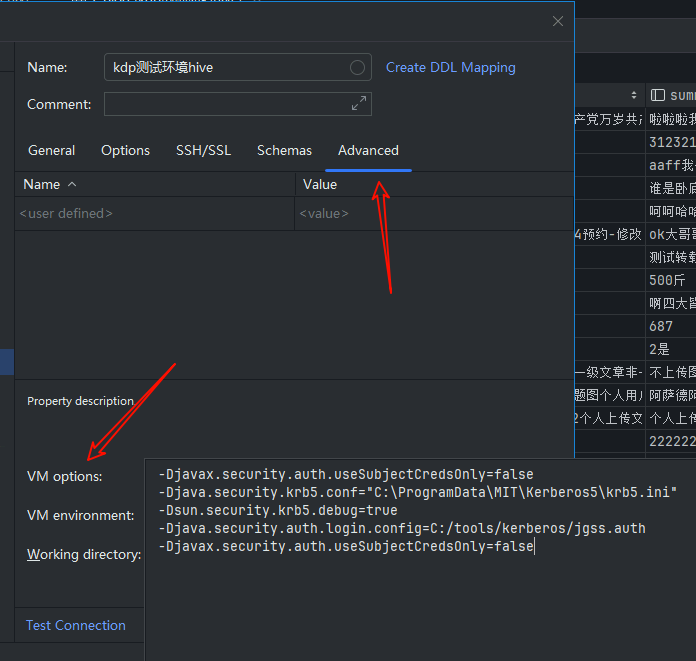Click Test Connection link
The width and height of the screenshot is (696, 661).
tap(76, 625)
